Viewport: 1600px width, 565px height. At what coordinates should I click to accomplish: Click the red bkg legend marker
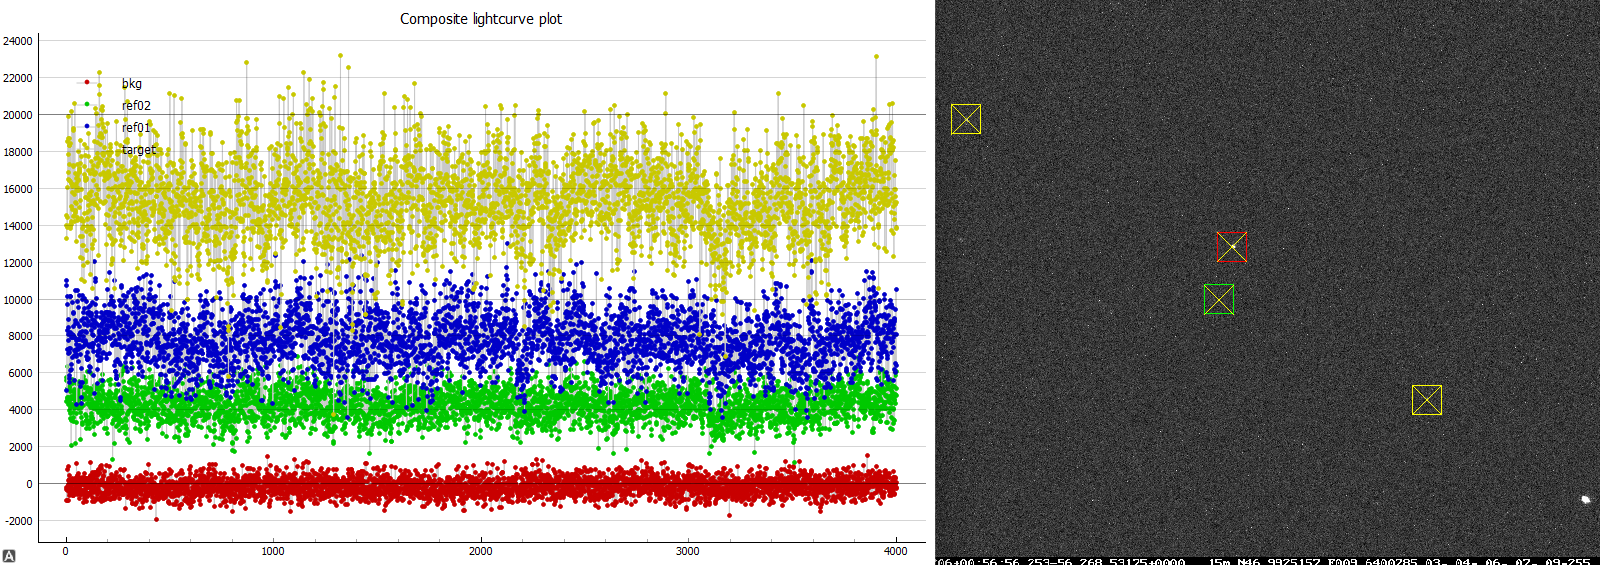point(87,82)
